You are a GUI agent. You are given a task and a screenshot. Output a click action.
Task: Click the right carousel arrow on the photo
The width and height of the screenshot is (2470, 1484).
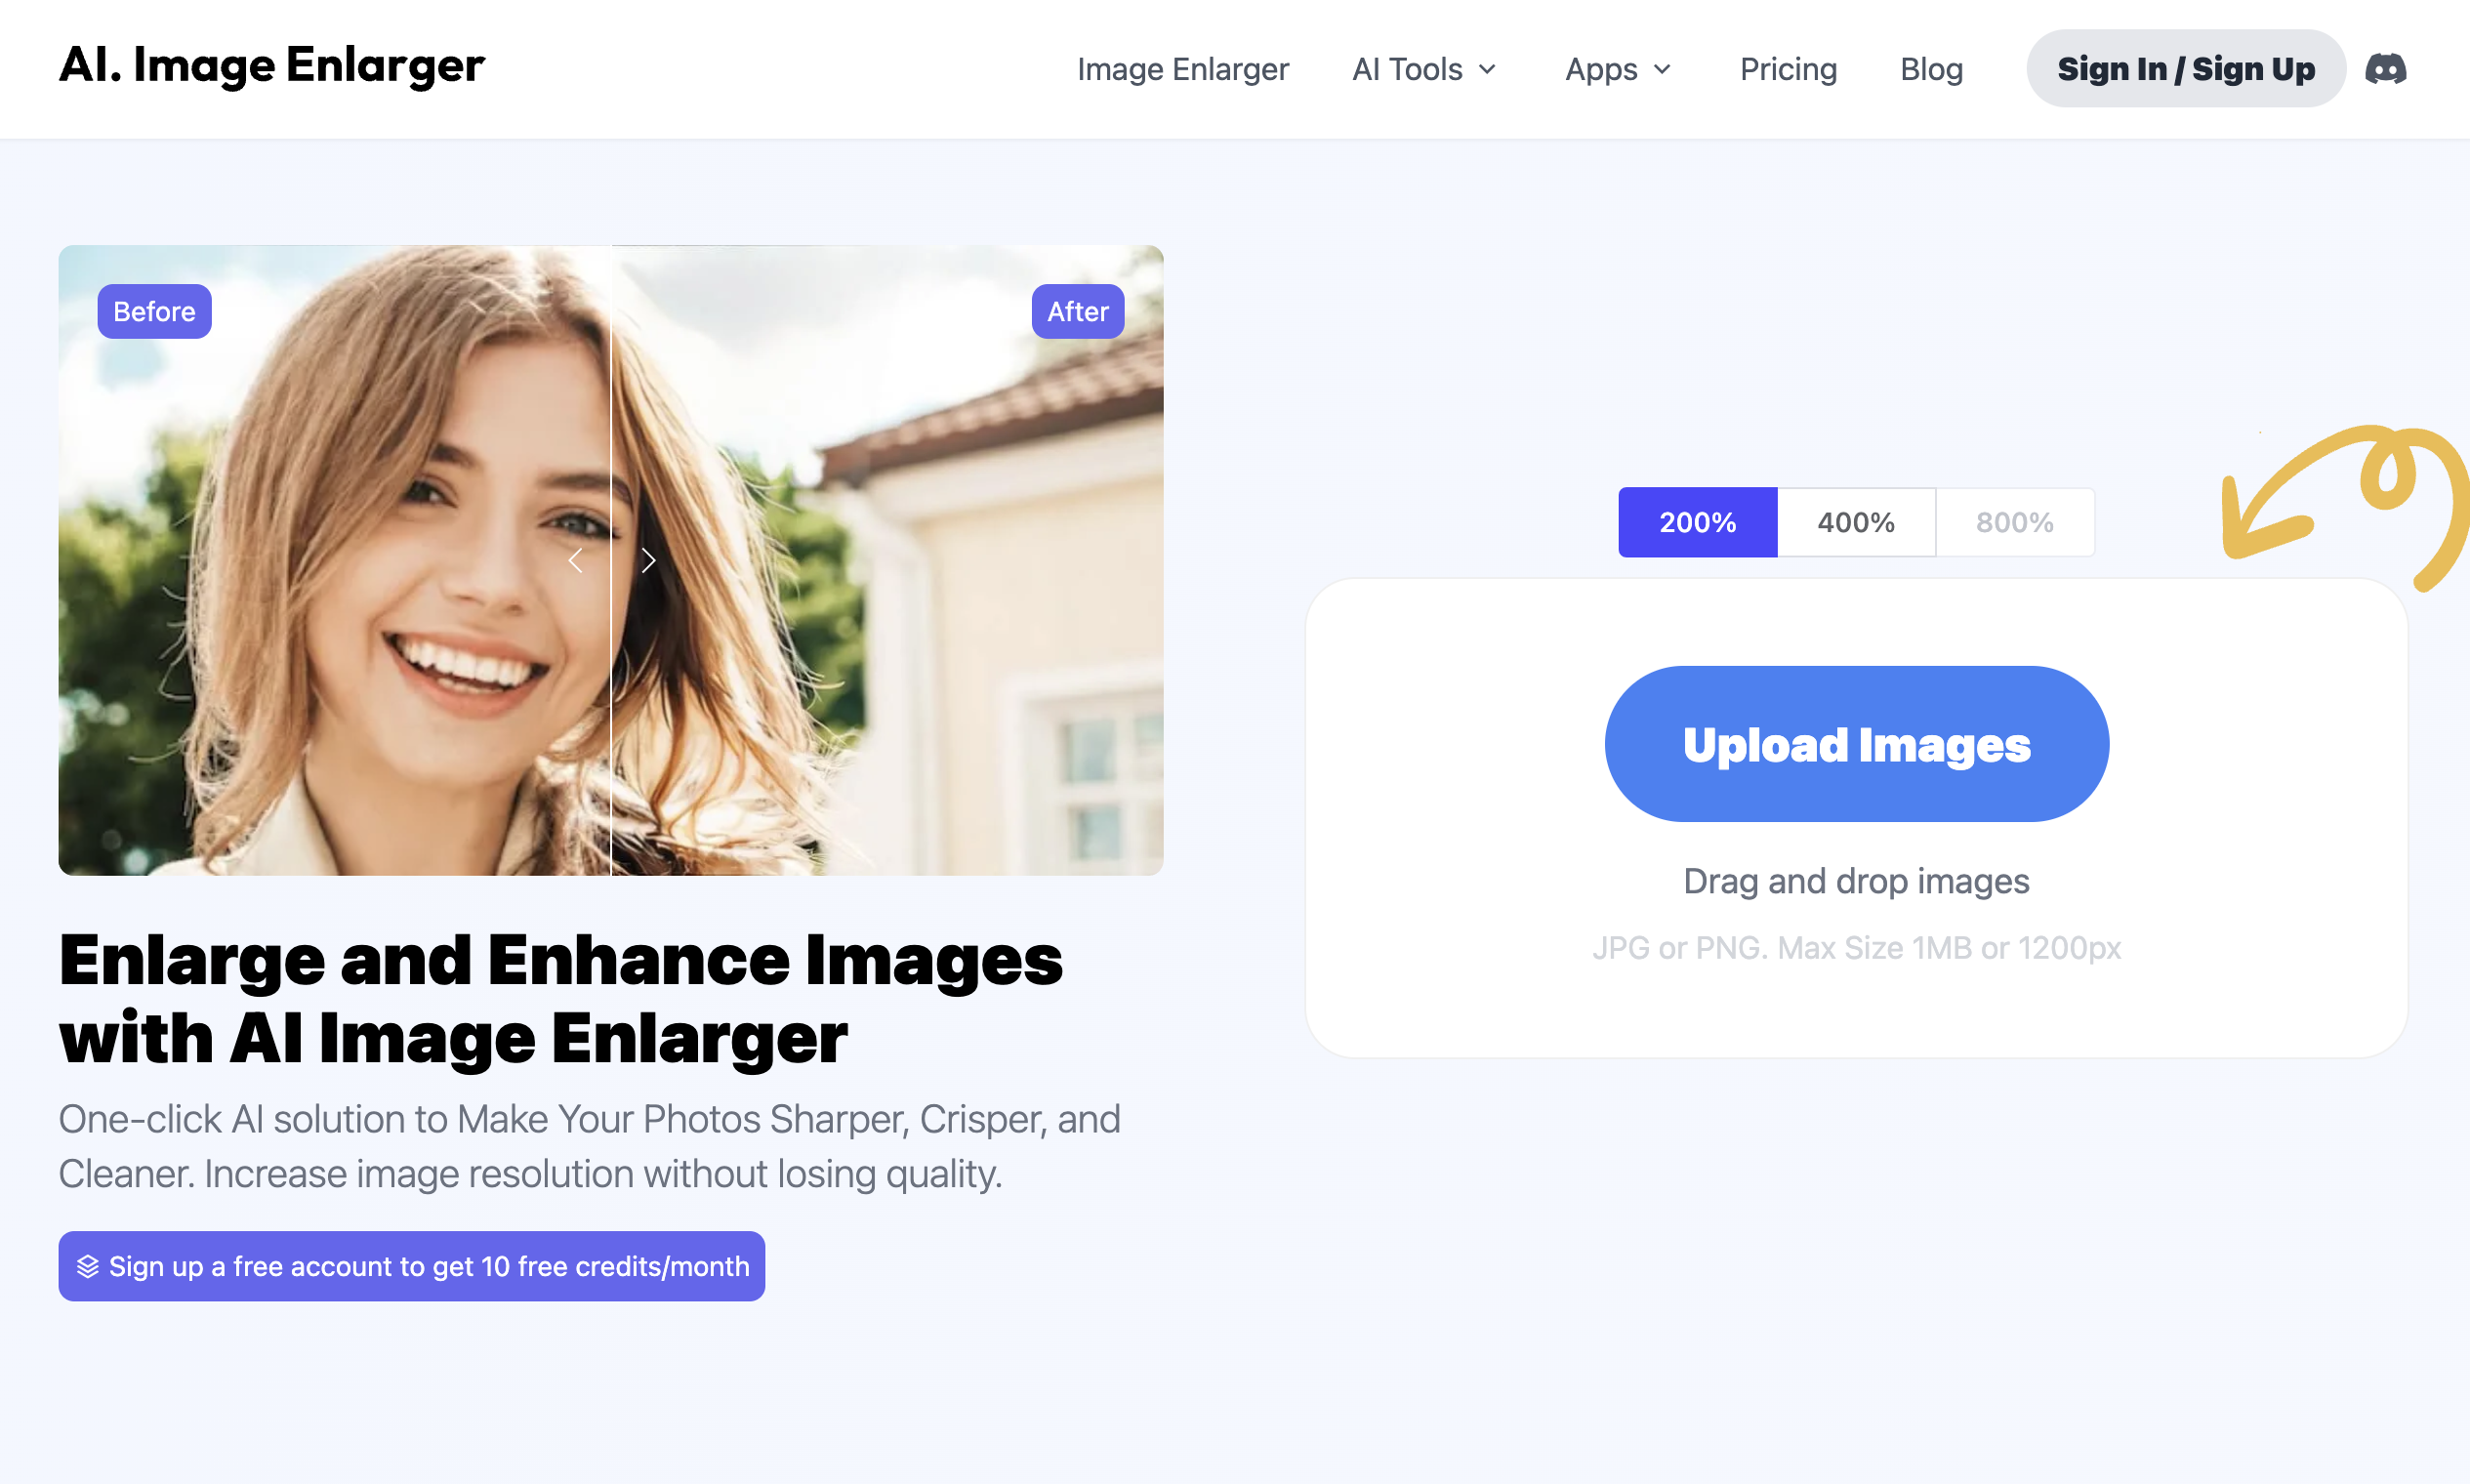pos(648,561)
